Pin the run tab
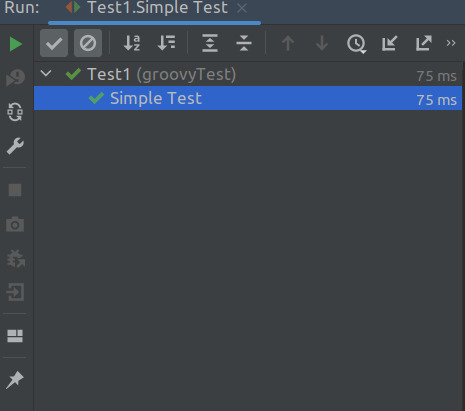Image resolution: width=465 pixels, height=411 pixels. [15, 380]
